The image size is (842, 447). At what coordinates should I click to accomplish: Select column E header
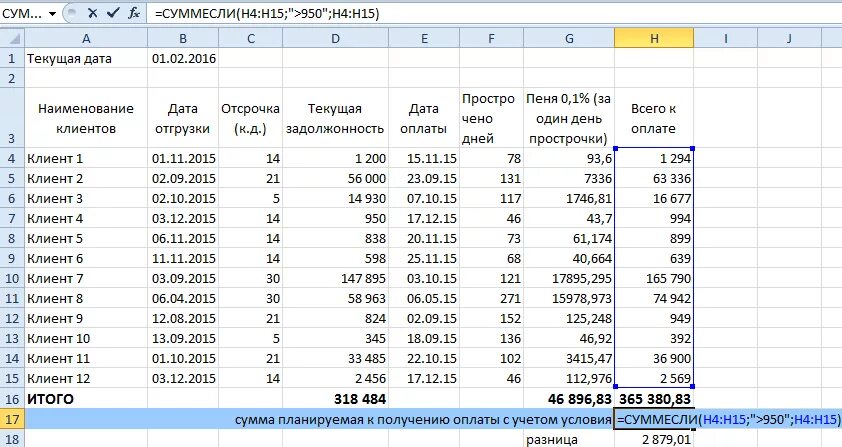point(424,39)
